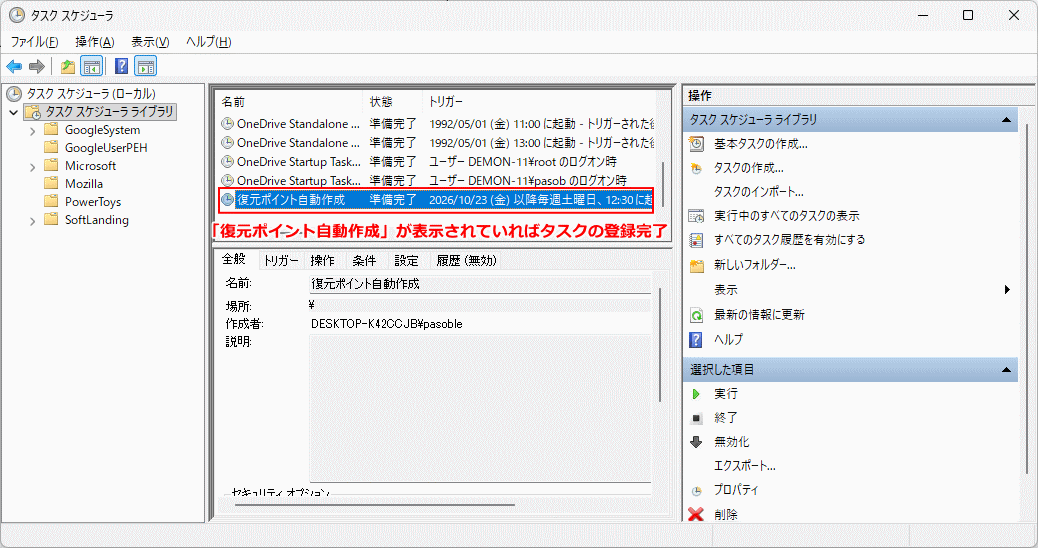This screenshot has width=1038, height=548.
Task: Click the 基本タスクの作成 icon
Action: [696, 144]
